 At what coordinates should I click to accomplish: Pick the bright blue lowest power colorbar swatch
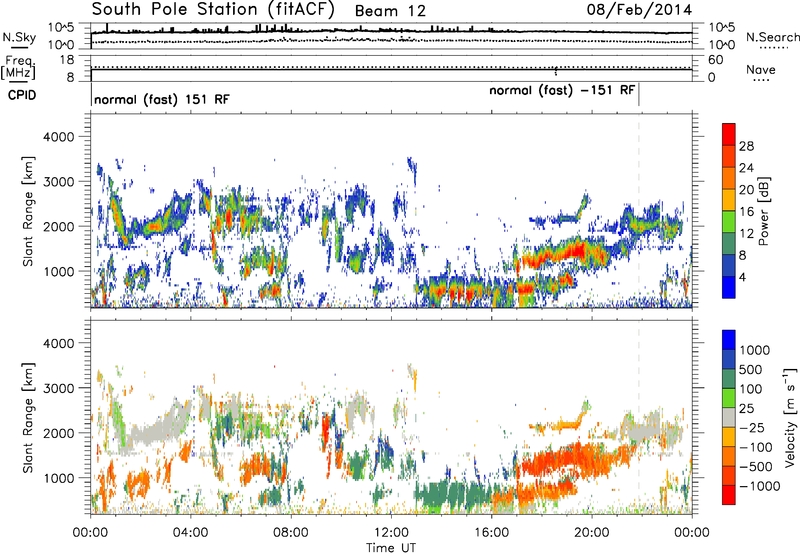point(729,287)
